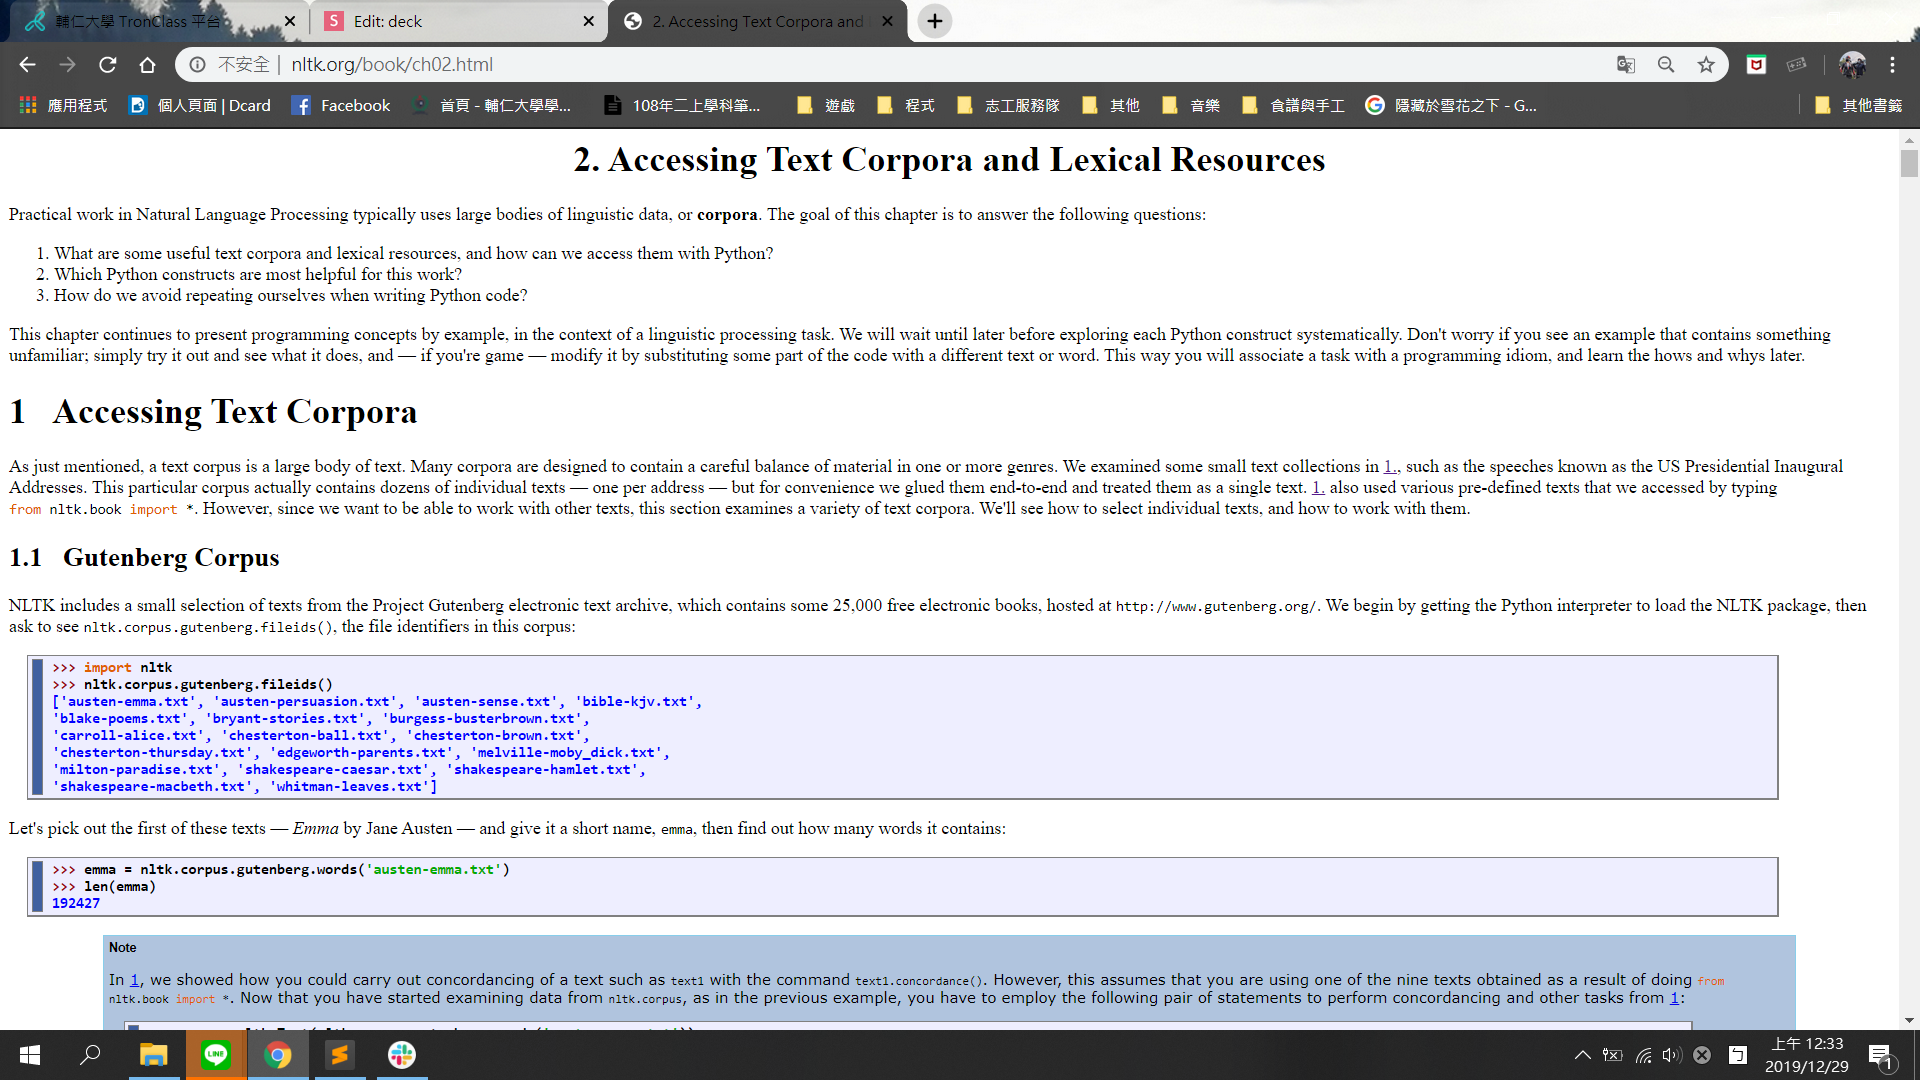Click the zoom magnifier icon in address bar
This screenshot has height=1080, width=1920.
click(x=1666, y=65)
